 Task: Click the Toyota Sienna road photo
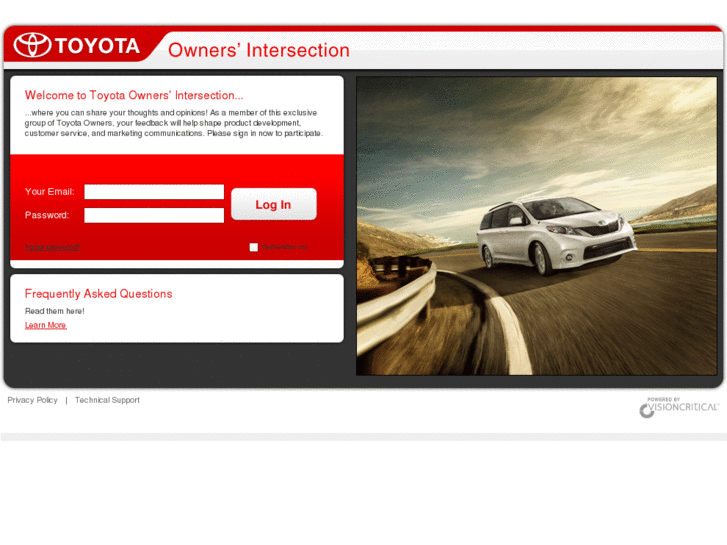click(x=536, y=226)
